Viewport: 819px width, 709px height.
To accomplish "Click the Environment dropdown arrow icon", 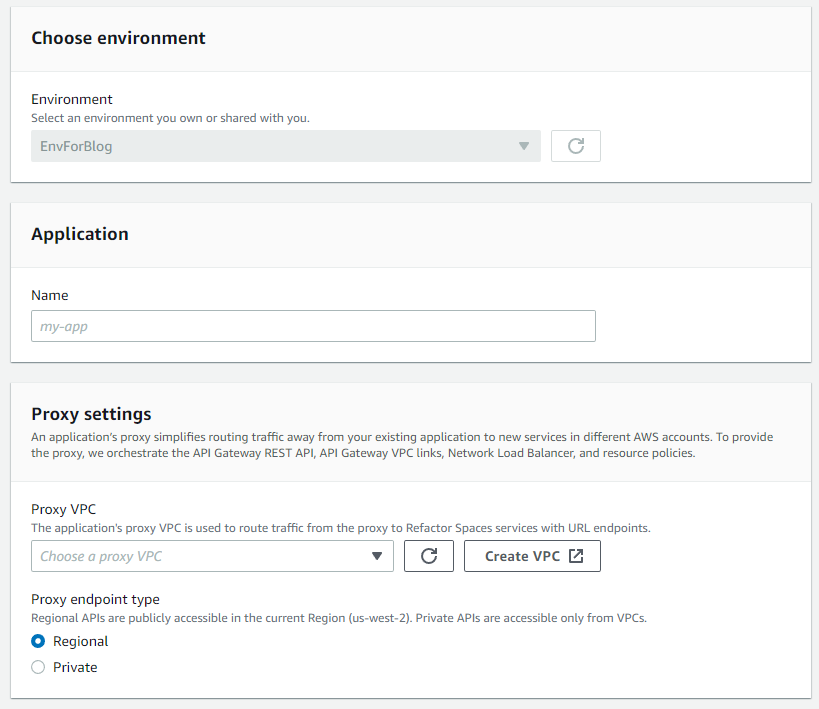I will point(524,146).
